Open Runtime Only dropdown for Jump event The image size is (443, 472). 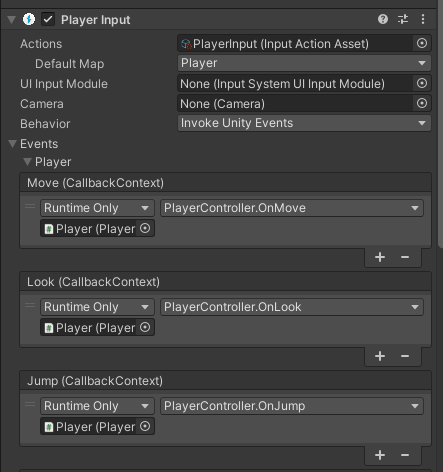tap(97, 406)
